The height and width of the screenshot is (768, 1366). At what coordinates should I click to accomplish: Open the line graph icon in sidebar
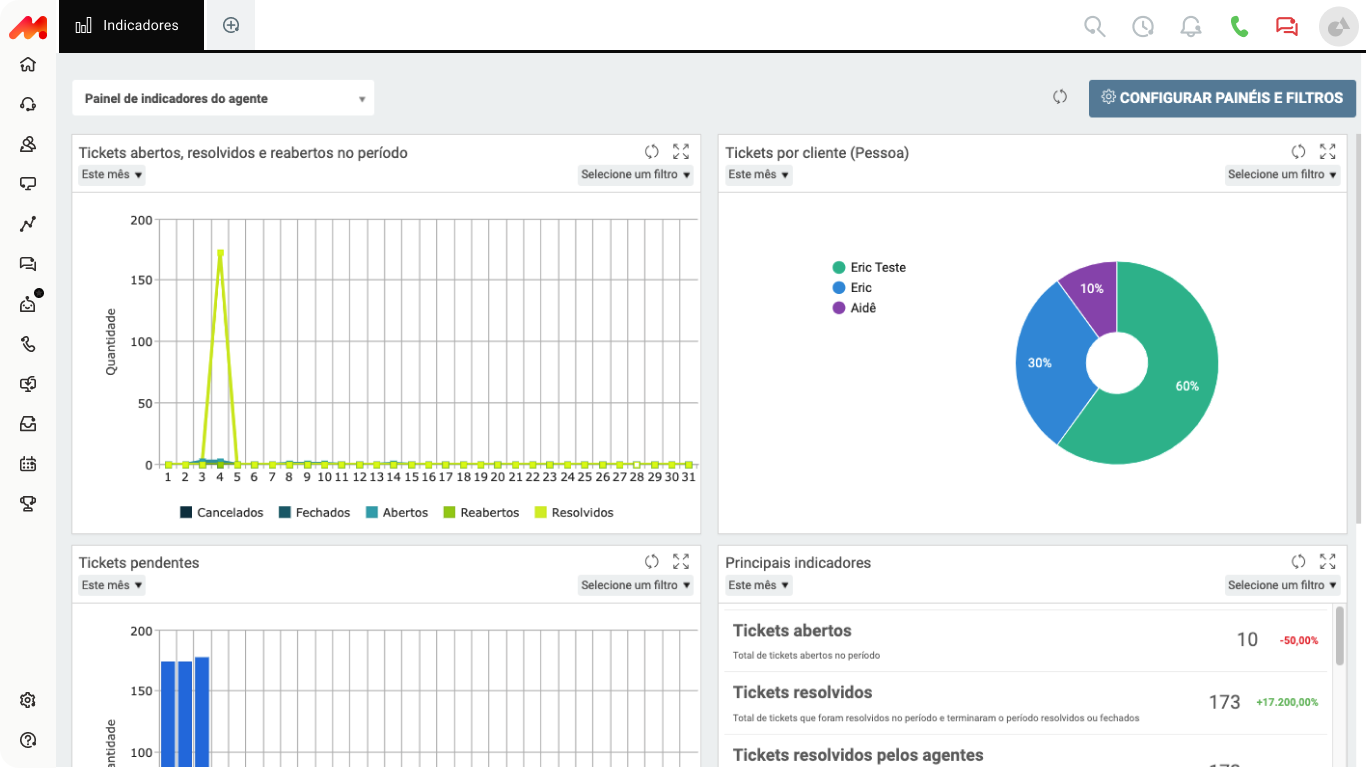click(x=28, y=224)
